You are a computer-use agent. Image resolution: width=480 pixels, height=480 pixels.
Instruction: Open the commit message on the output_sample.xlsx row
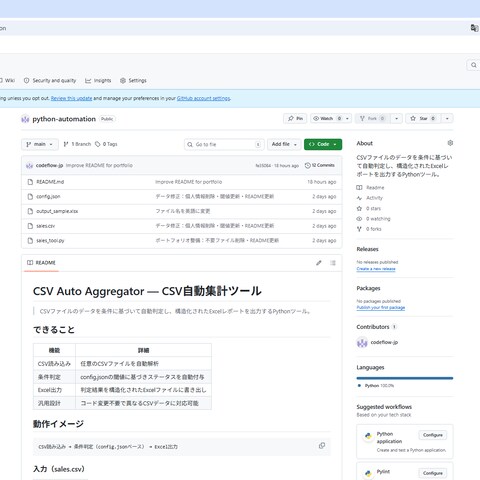coord(183,211)
